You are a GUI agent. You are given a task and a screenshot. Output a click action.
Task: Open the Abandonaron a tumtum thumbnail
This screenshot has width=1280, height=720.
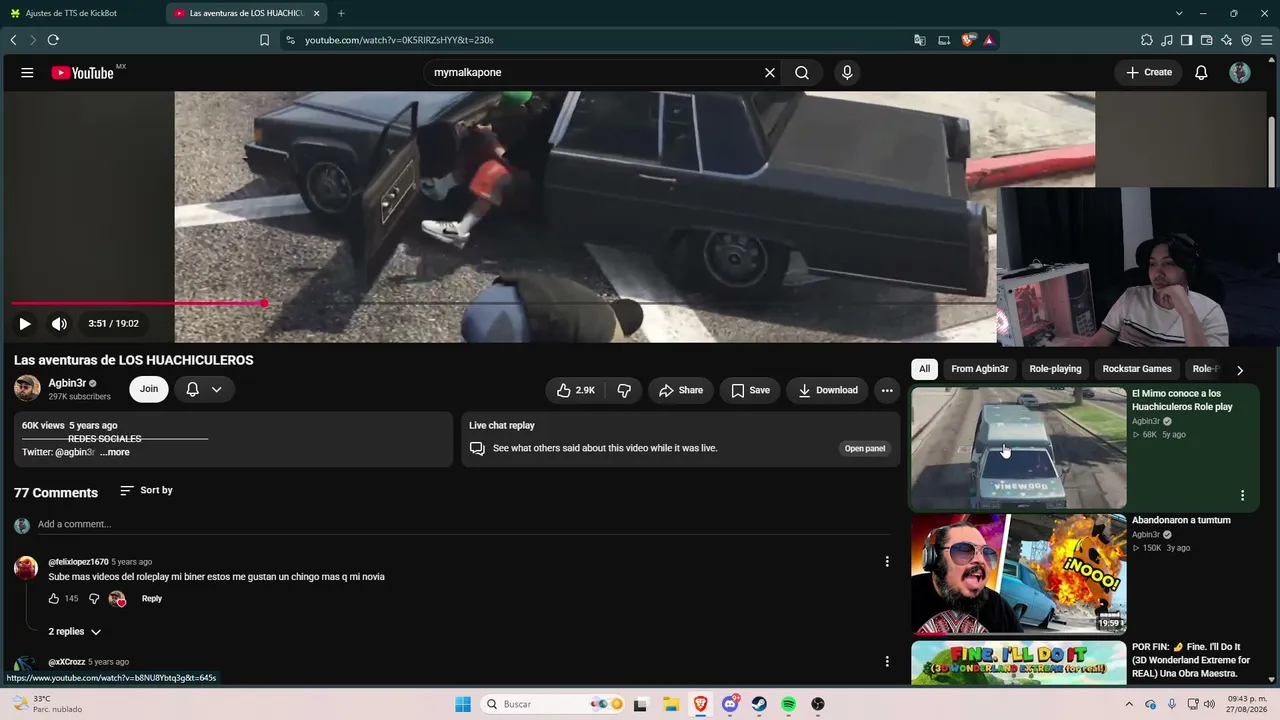(x=1019, y=574)
